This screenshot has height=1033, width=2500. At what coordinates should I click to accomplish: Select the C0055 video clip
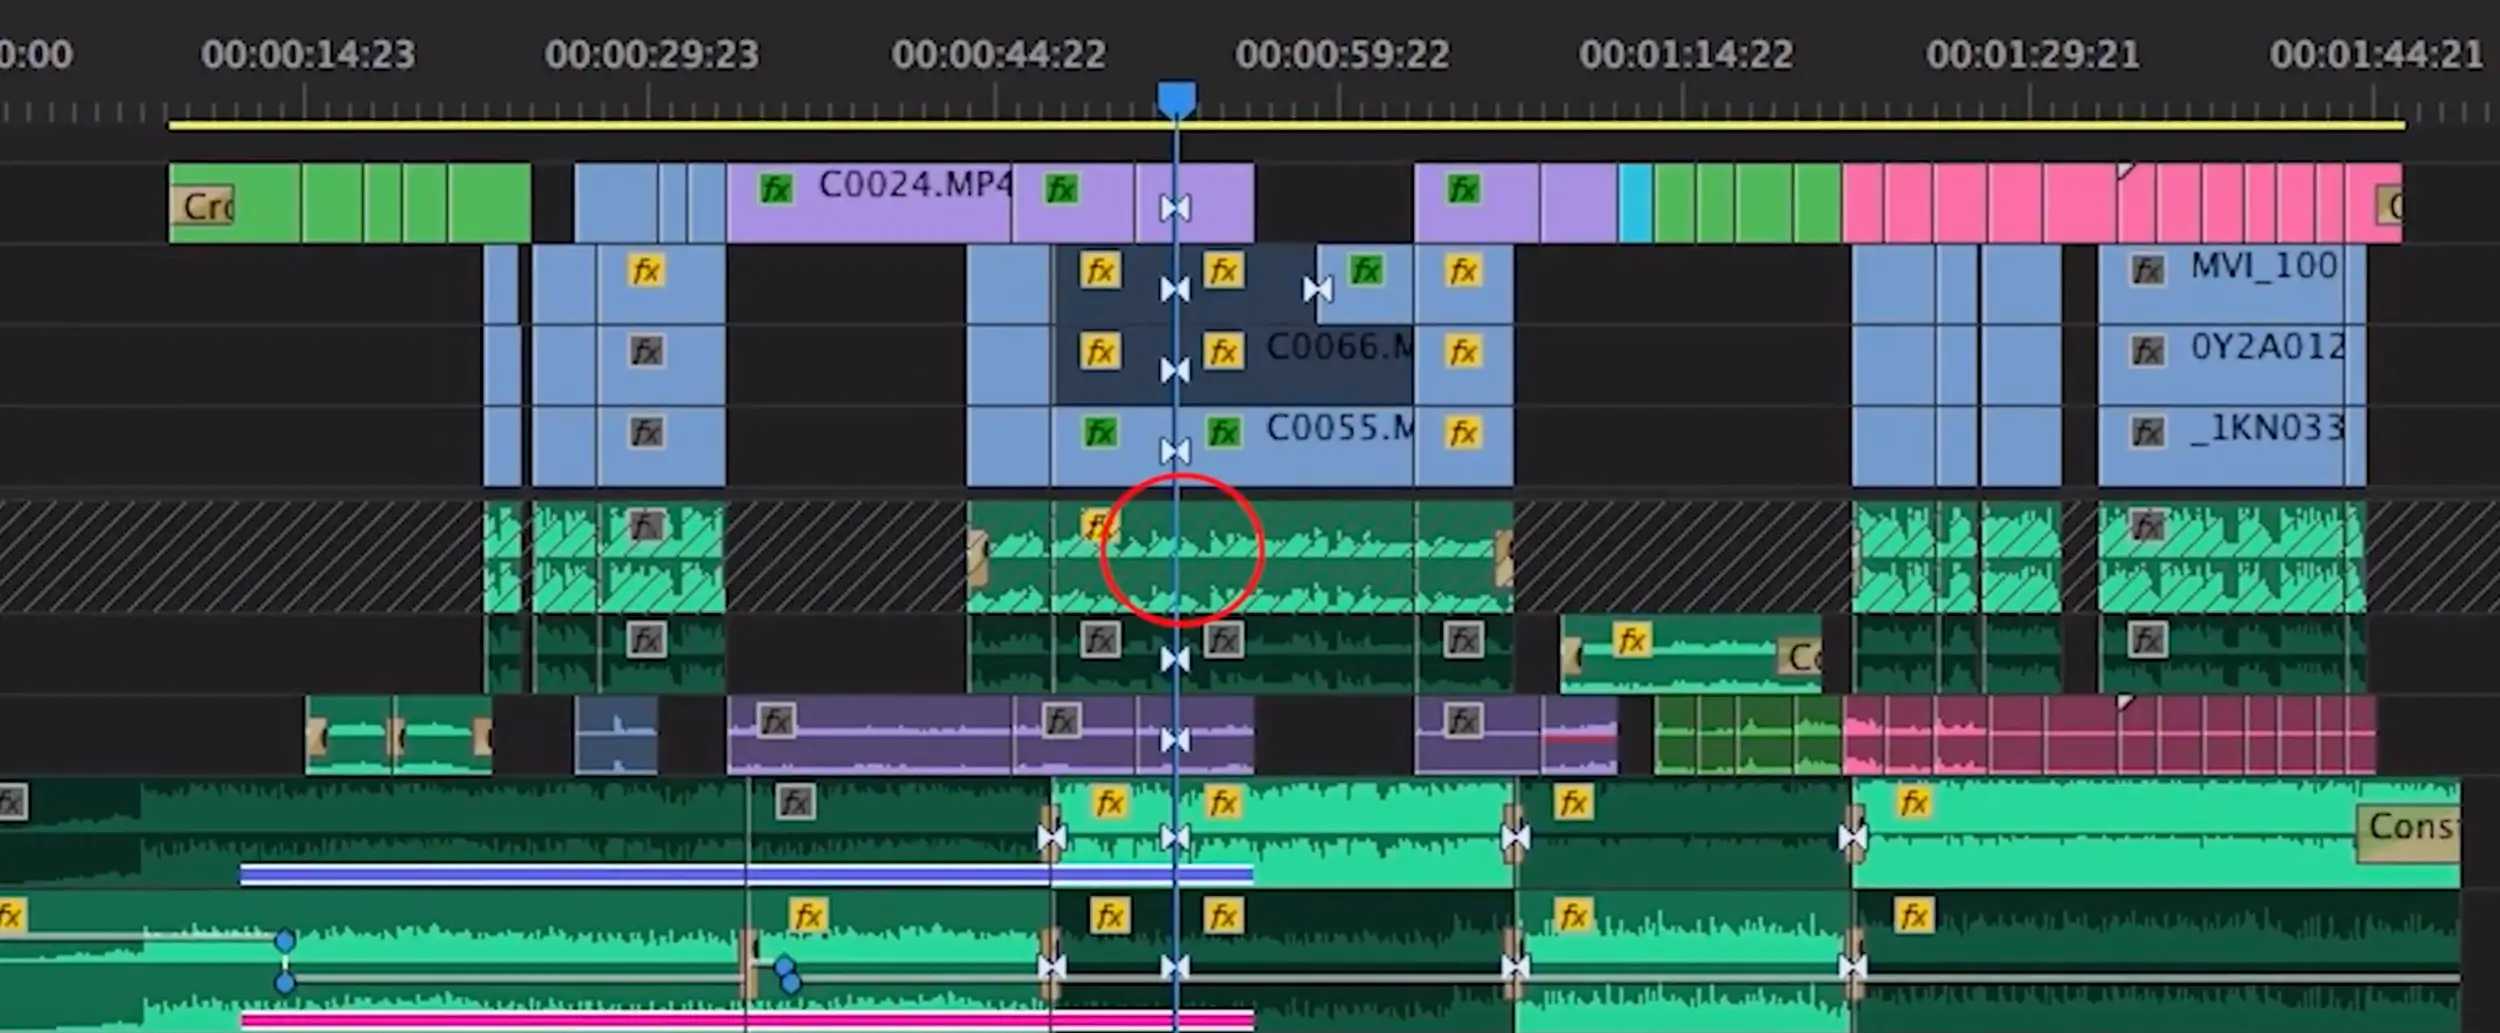pos(1296,446)
